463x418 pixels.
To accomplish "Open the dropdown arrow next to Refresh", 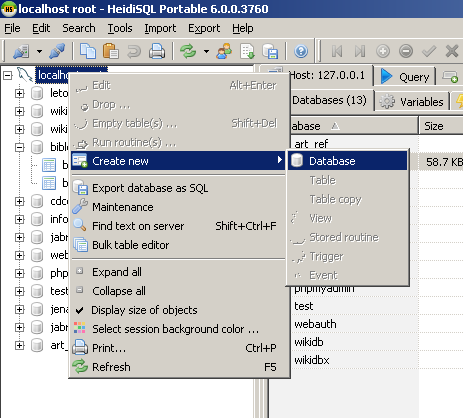I will coord(206,51).
